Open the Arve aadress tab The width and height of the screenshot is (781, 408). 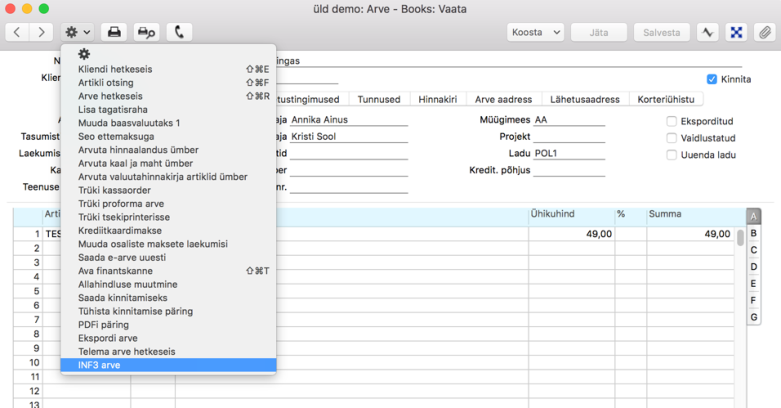pyautogui.click(x=503, y=99)
